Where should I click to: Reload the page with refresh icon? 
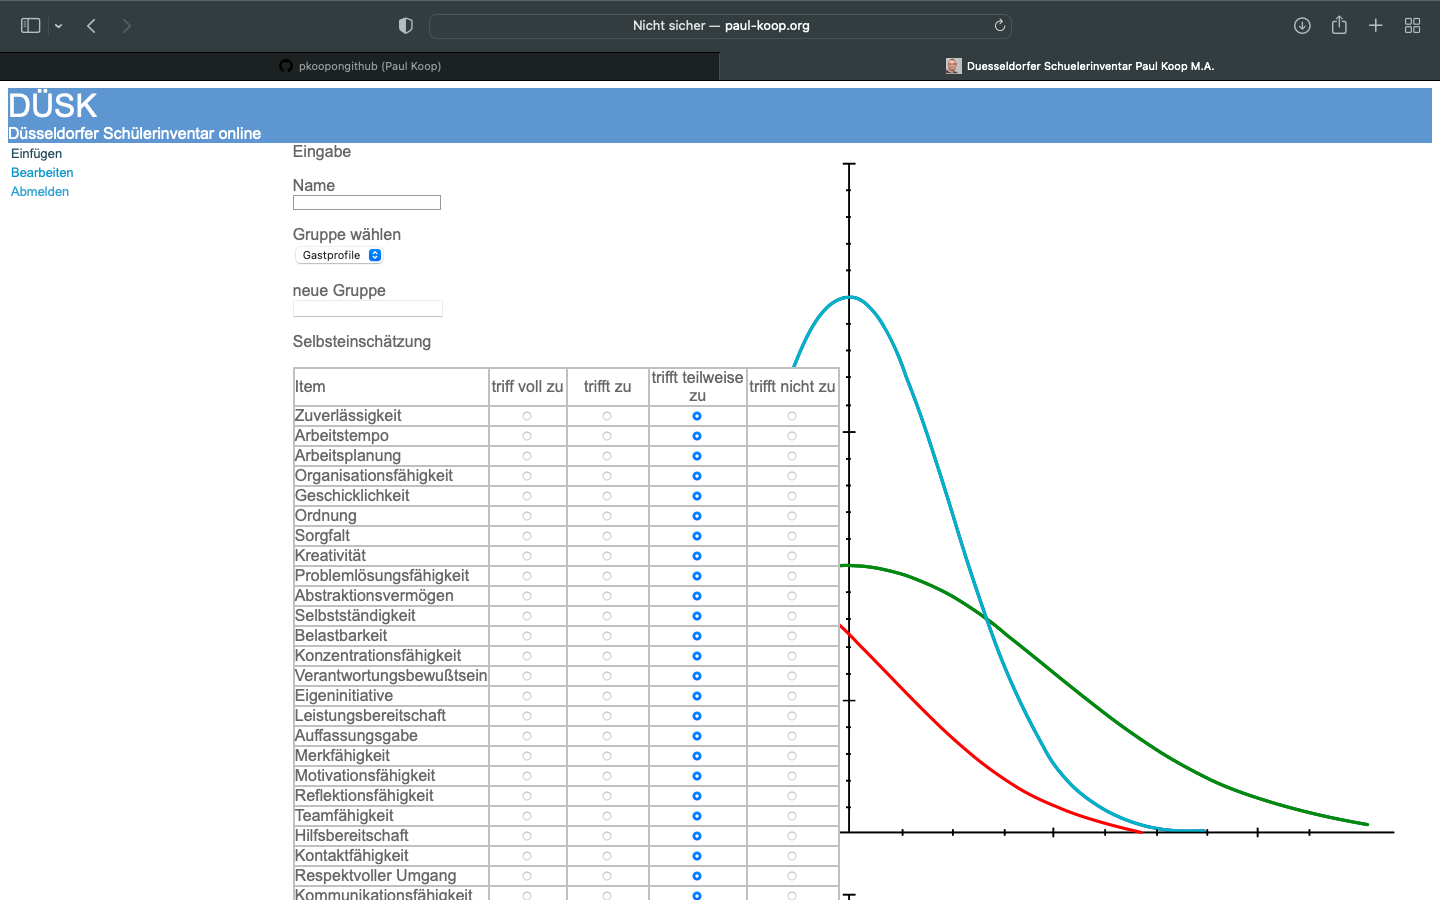pos(999,26)
